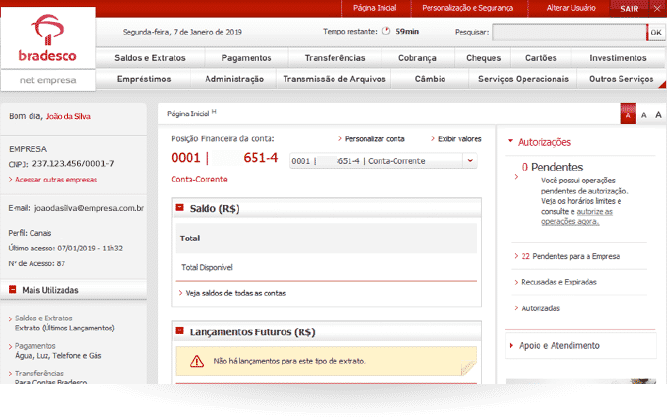This screenshot has height=418, width=667.
Task: Open Personalização e Segurança
Action: tap(467, 8)
